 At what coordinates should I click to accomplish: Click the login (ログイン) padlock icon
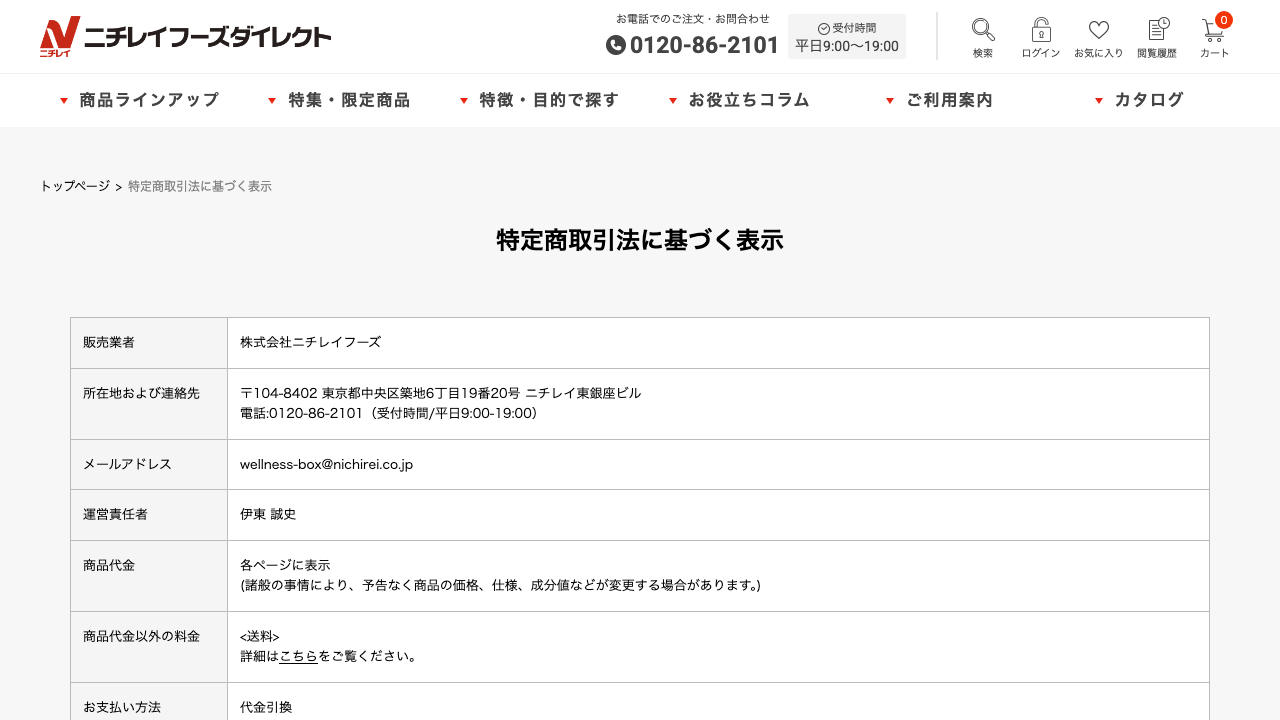point(1041,30)
